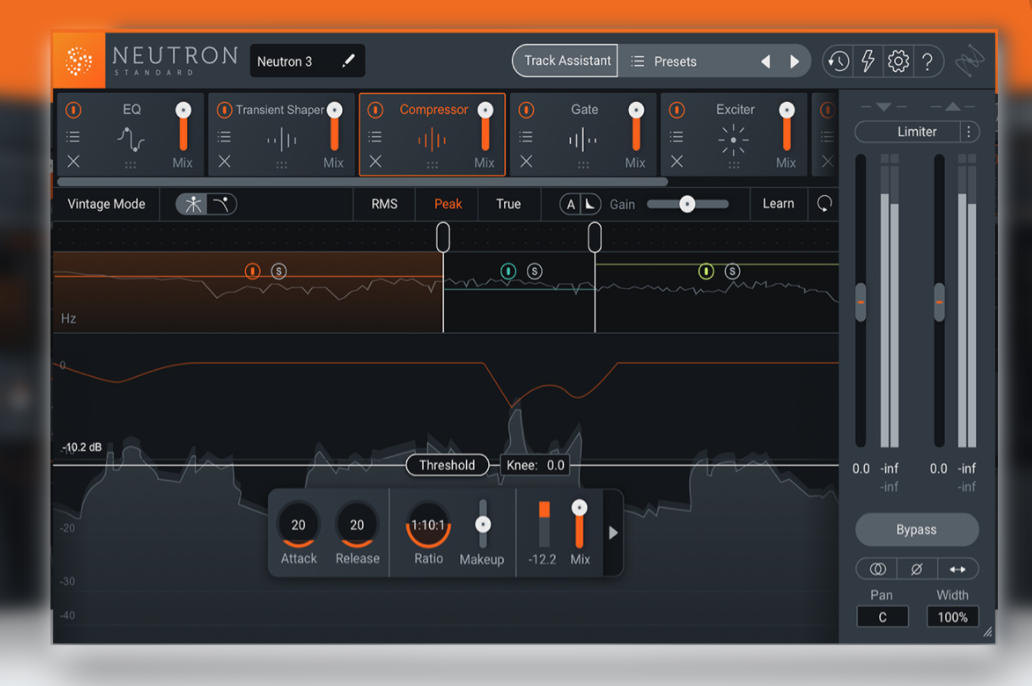This screenshot has width=1032, height=686.
Task: Select the EQ curve module icon
Action: point(131,139)
